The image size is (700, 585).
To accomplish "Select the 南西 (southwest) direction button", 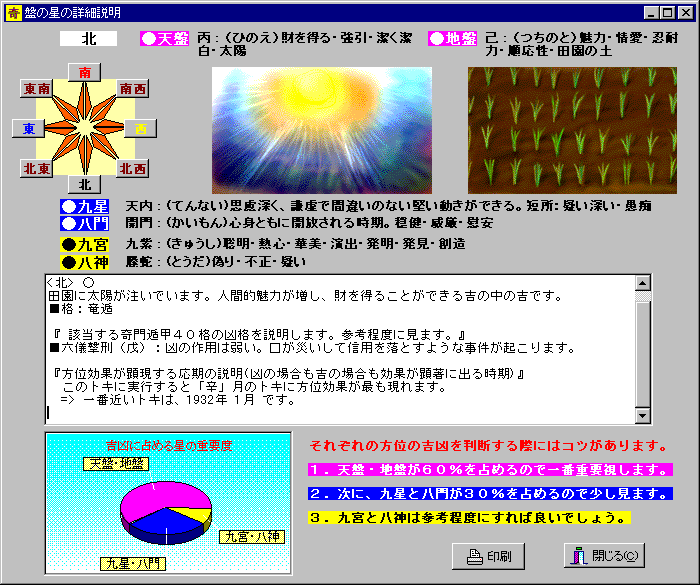I will pyautogui.click(x=132, y=88).
